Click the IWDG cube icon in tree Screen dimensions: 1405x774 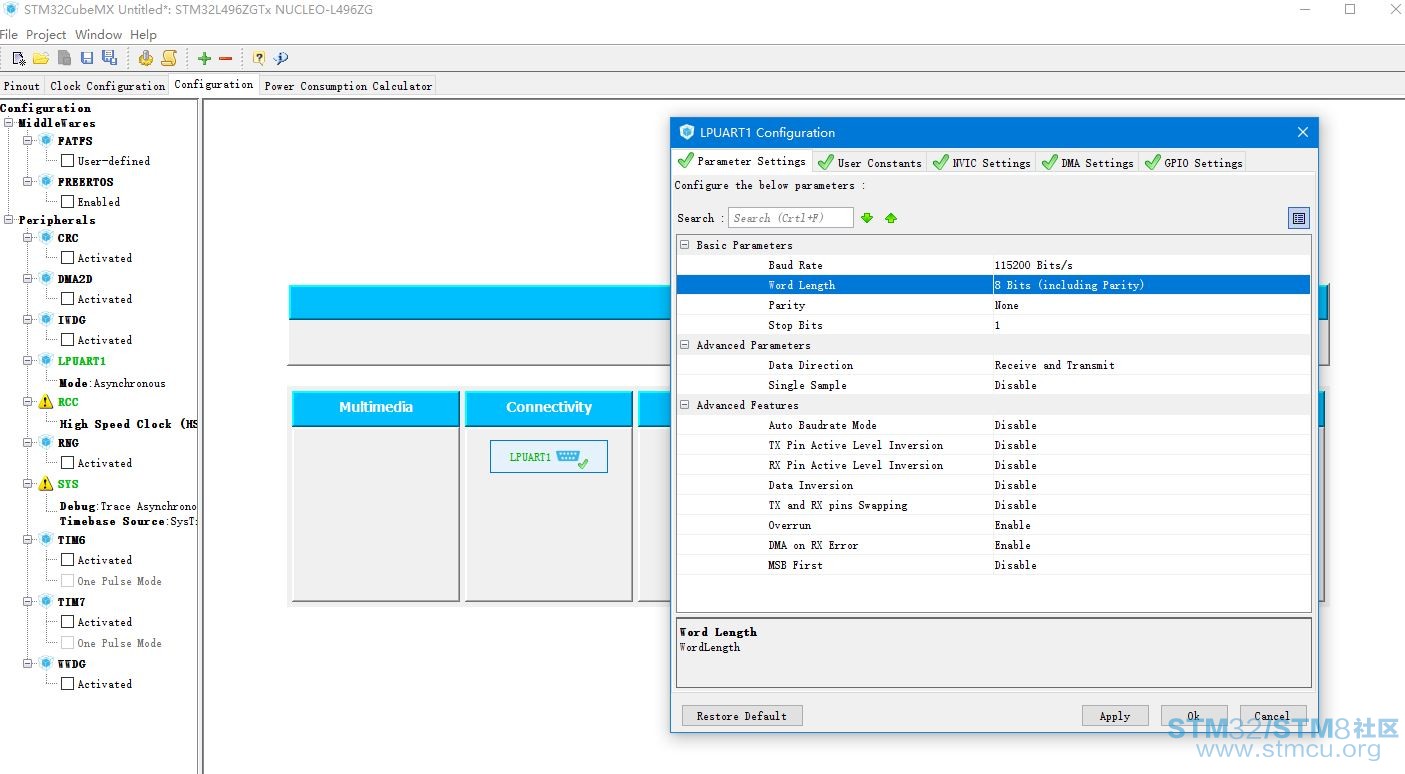pyautogui.click(x=45, y=320)
